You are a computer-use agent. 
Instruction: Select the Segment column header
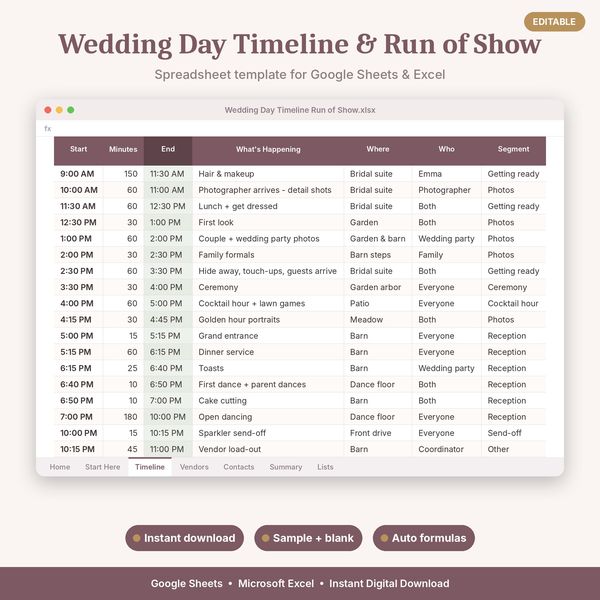click(514, 149)
